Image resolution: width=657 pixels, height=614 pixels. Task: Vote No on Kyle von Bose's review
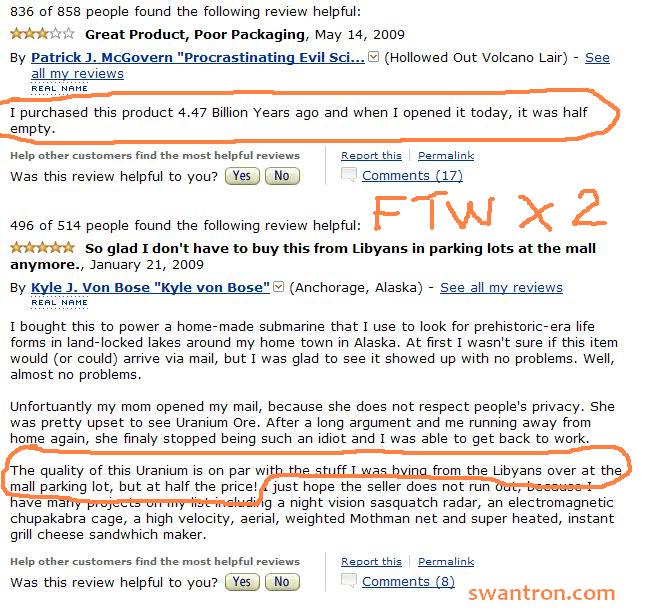(x=282, y=582)
